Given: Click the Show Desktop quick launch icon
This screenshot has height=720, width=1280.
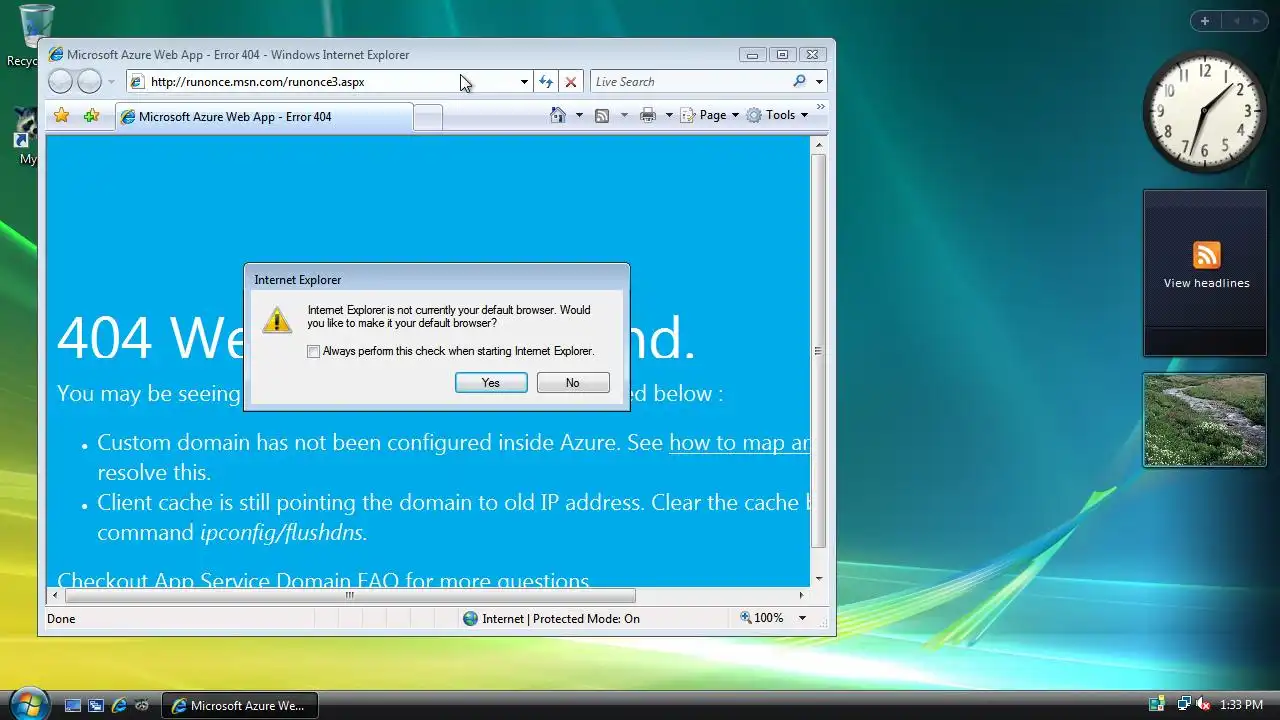Looking at the screenshot, I should 73,705.
